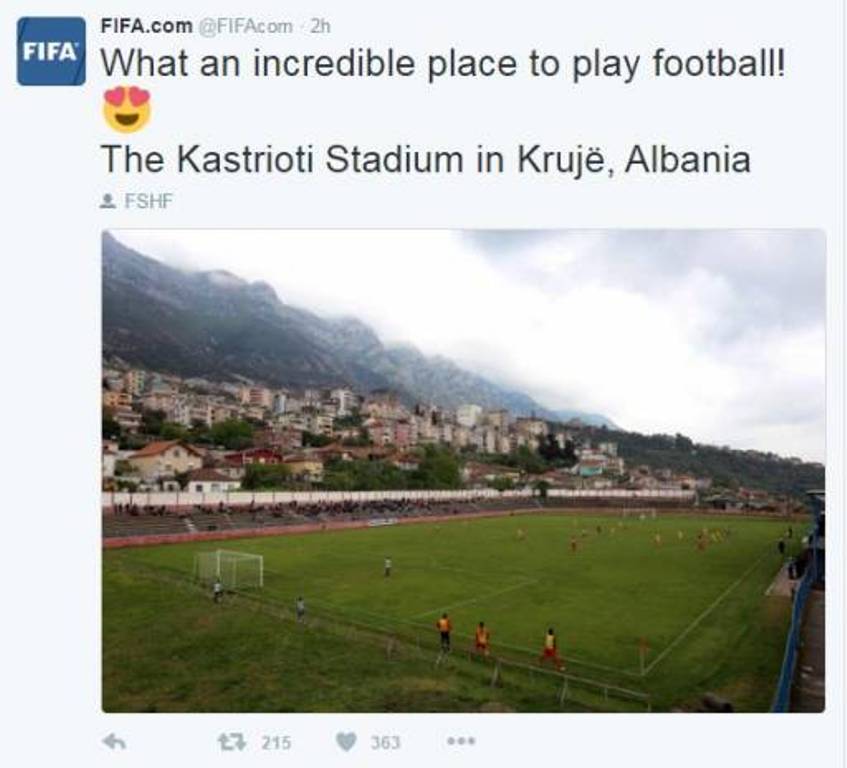Like the tweet with the heart icon
This screenshot has width=847, height=768.
(346, 741)
